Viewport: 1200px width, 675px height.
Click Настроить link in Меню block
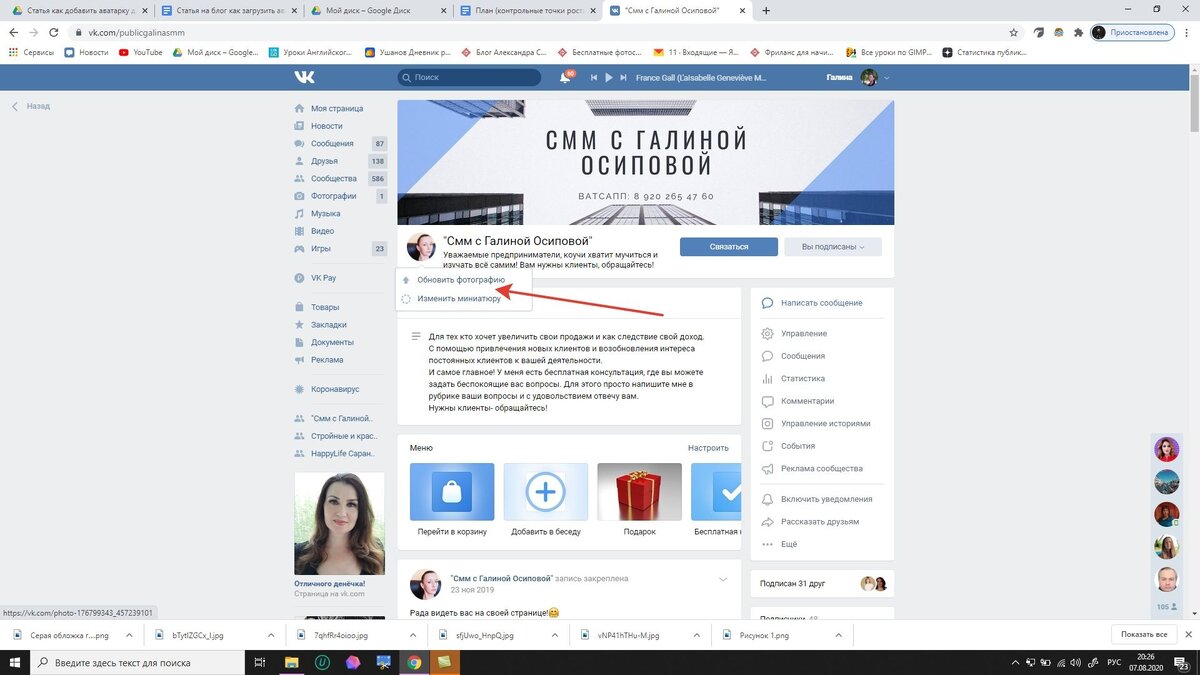click(708, 448)
